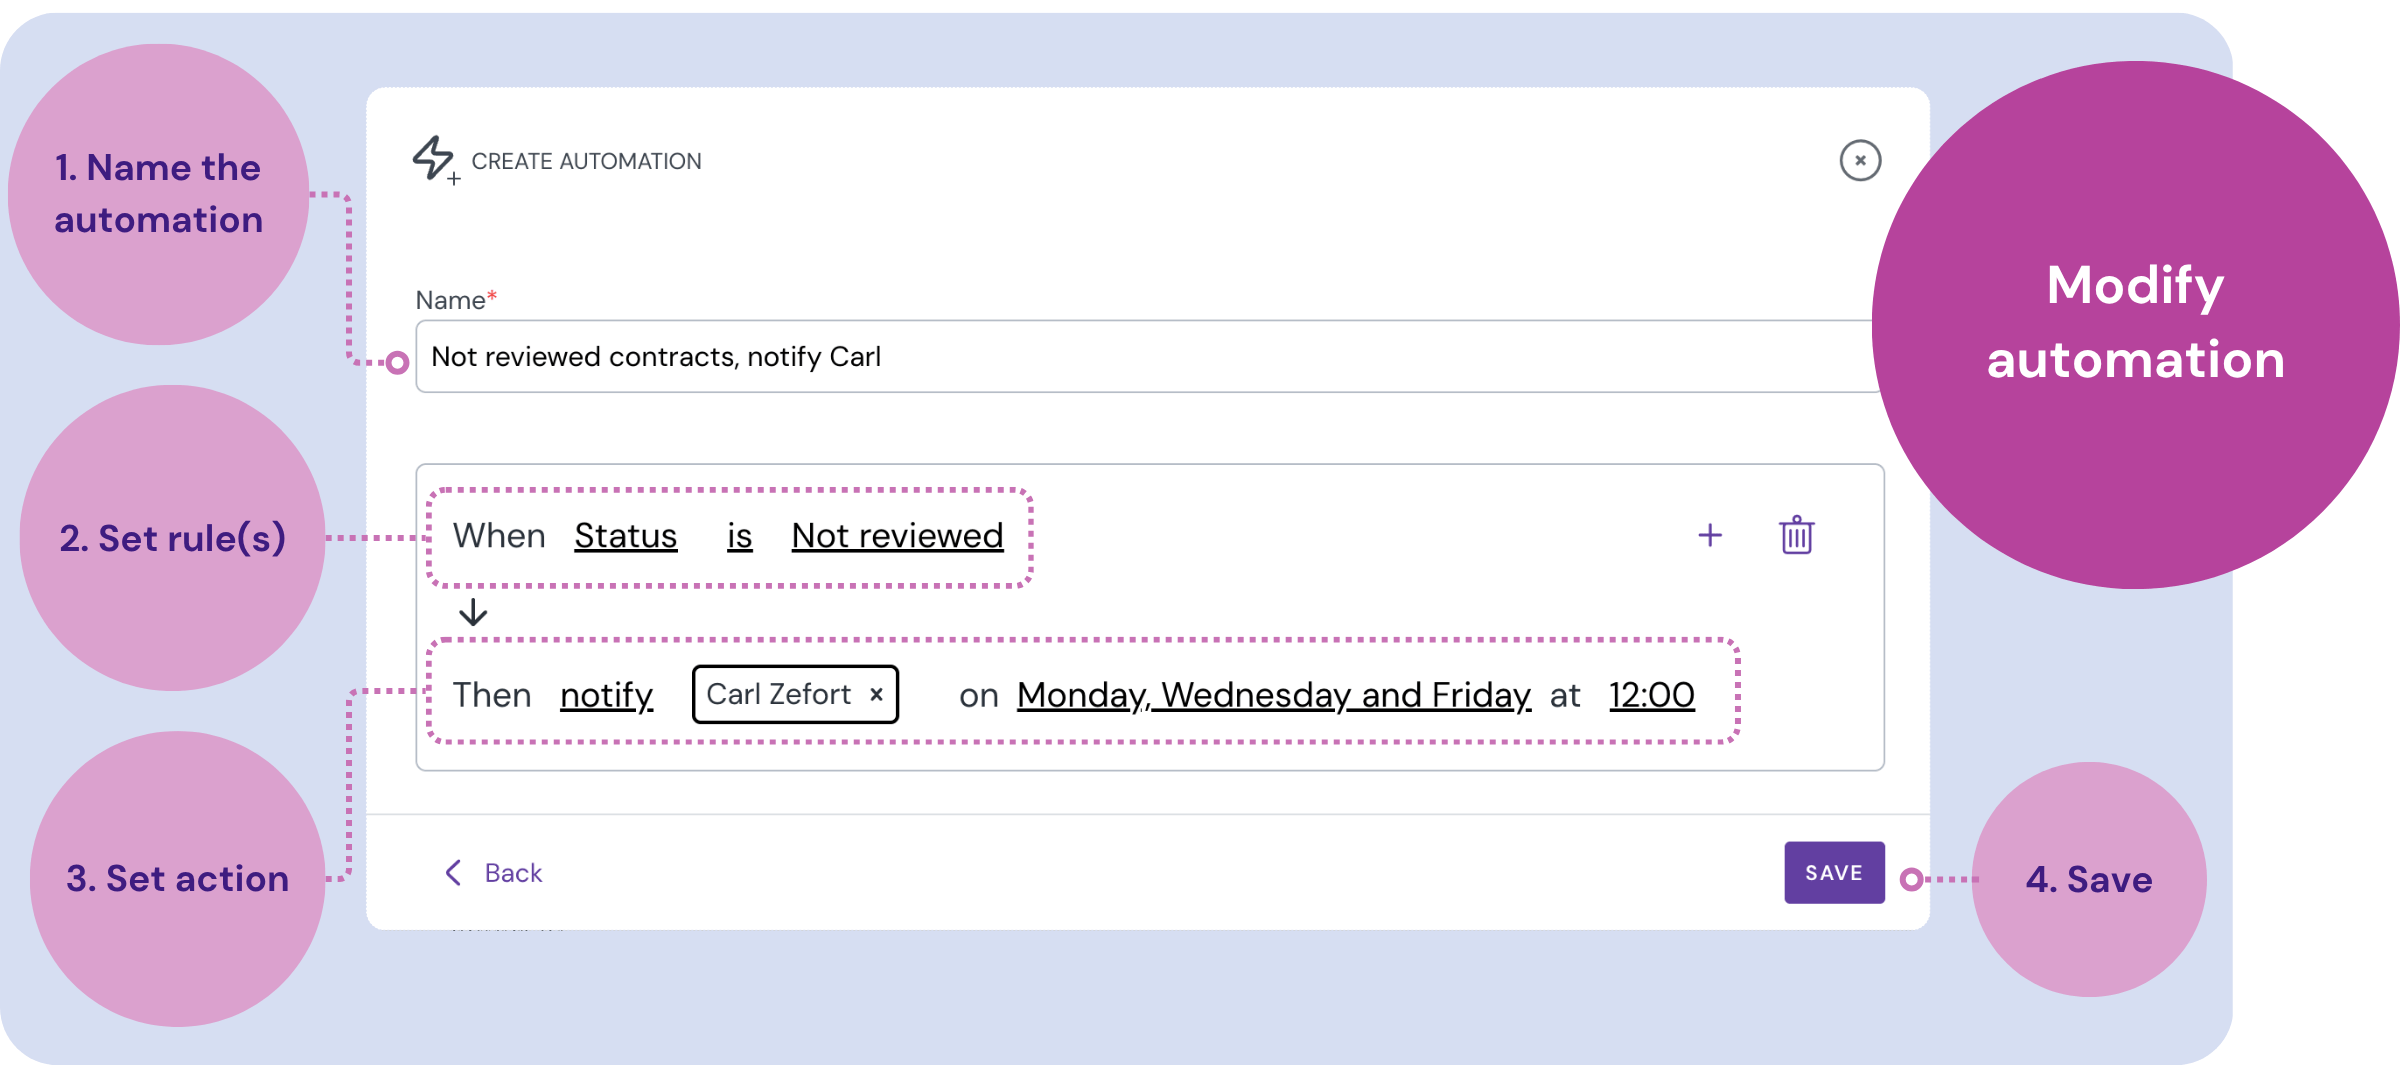Open the Status field dropdown

(625, 535)
